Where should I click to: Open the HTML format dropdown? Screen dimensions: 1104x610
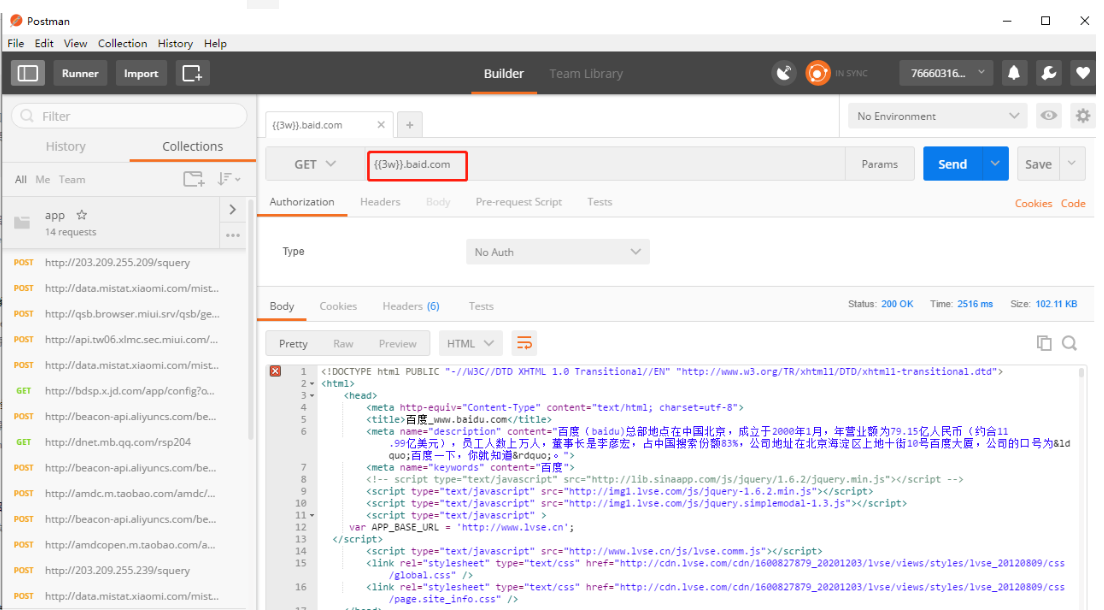click(x=470, y=343)
